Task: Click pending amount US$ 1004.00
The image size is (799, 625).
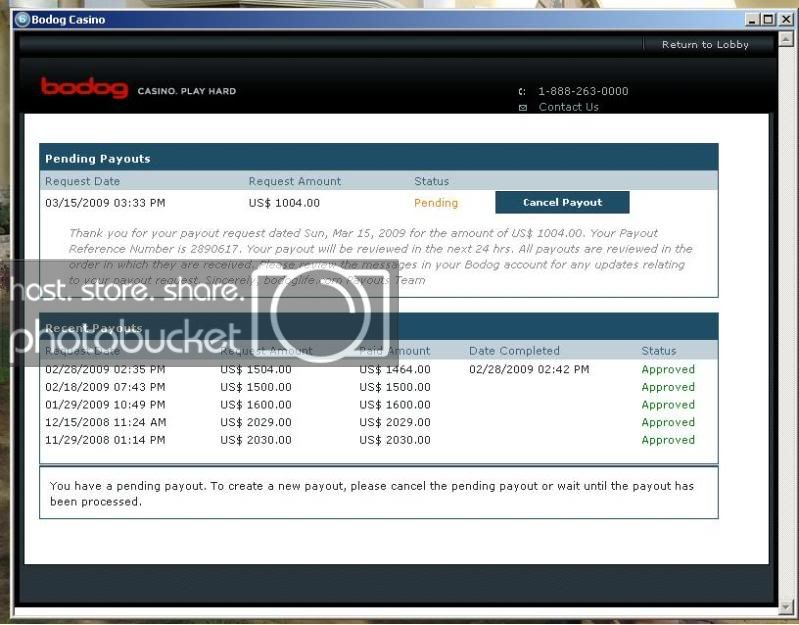Action: [x=284, y=203]
